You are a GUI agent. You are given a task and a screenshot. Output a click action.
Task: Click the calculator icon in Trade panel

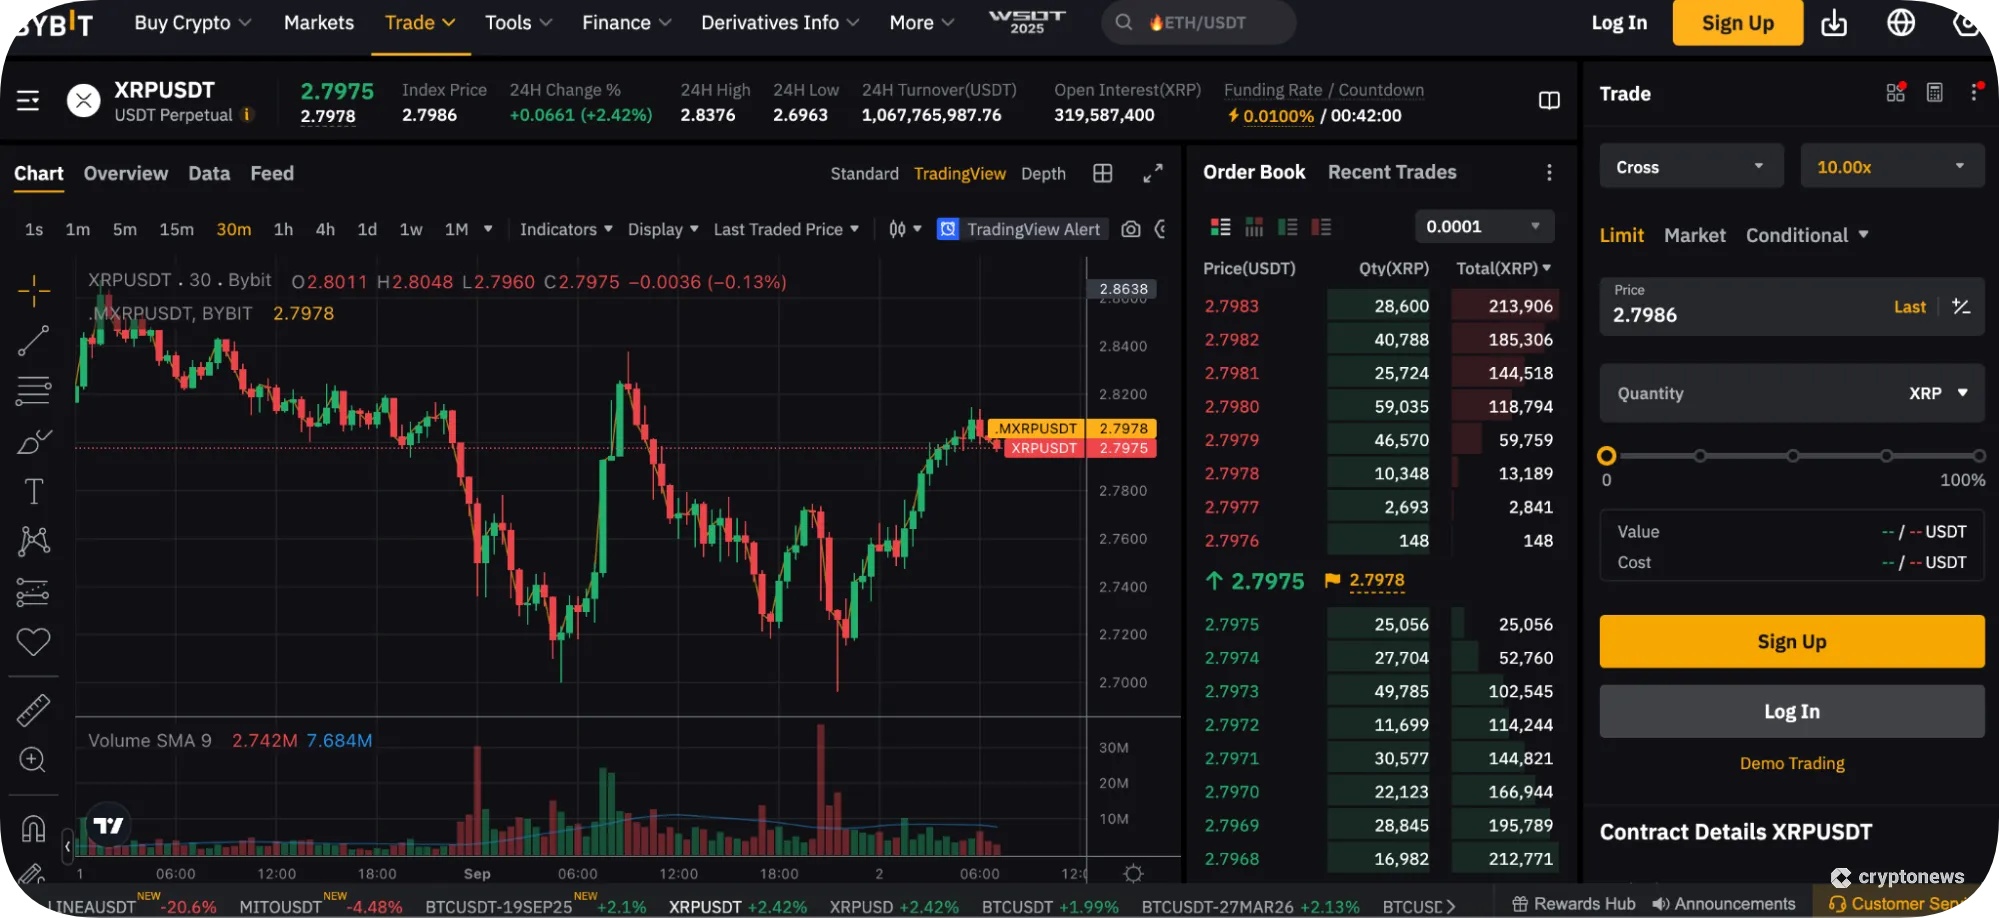[1934, 92]
